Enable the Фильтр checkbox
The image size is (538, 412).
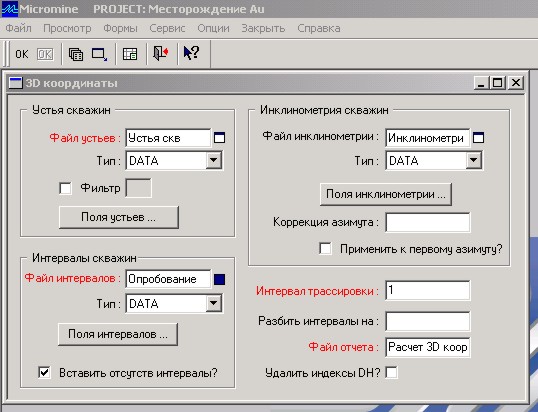tap(65, 188)
